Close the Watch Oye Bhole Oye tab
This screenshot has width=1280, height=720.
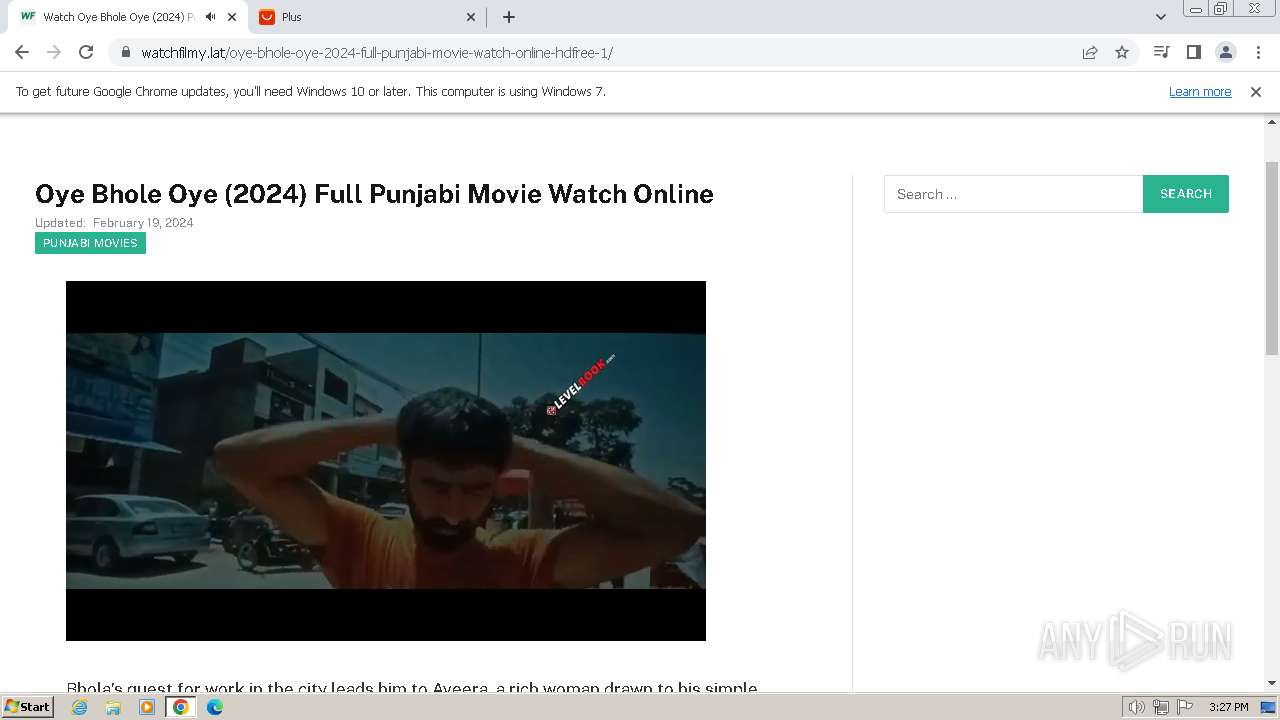click(232, 17)
